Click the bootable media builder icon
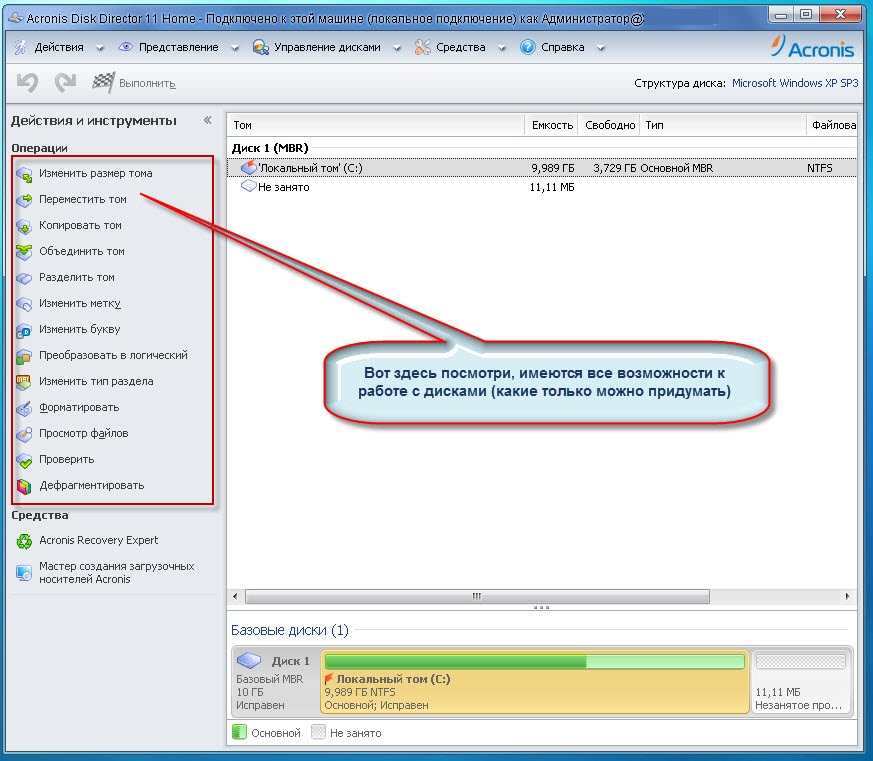 click(24, 572)
